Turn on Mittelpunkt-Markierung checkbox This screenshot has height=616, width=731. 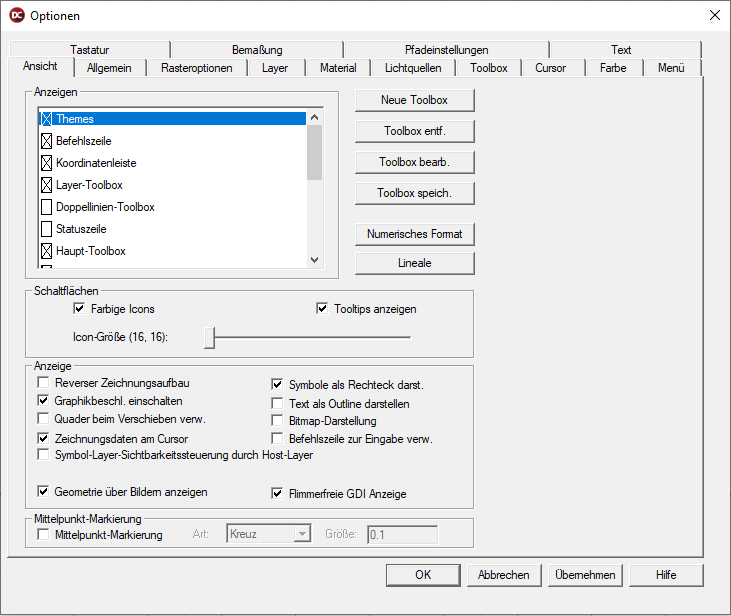click(x=43, y=535)
